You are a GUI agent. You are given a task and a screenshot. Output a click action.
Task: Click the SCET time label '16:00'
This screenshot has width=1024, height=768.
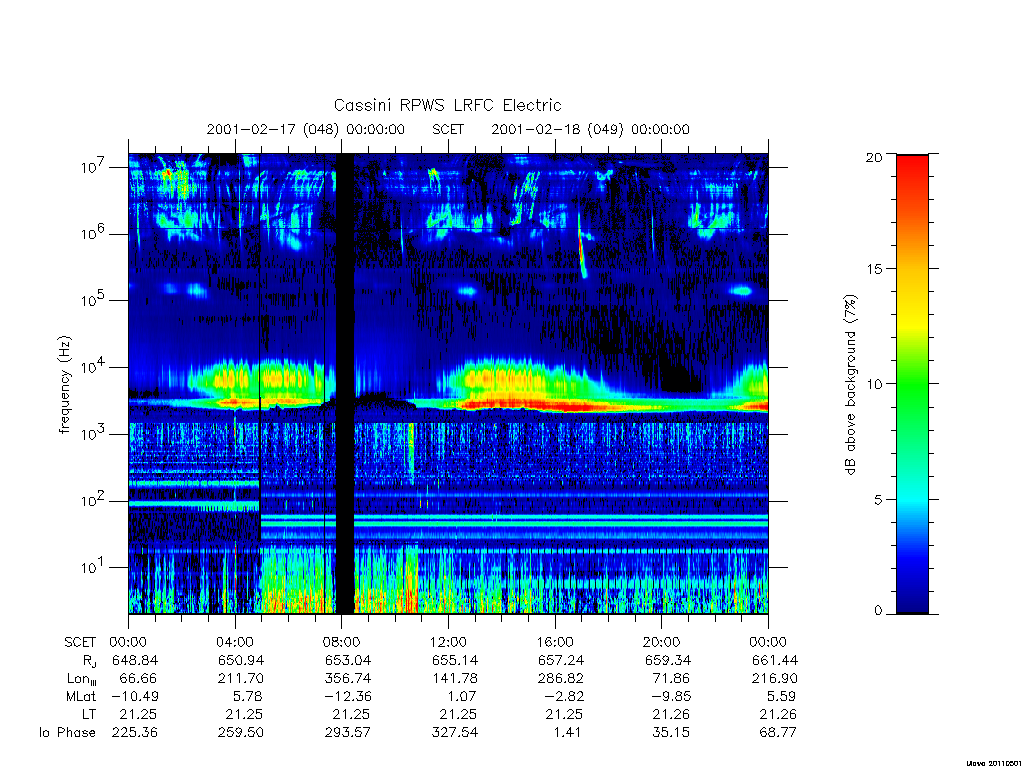click(x=554, y=642)
